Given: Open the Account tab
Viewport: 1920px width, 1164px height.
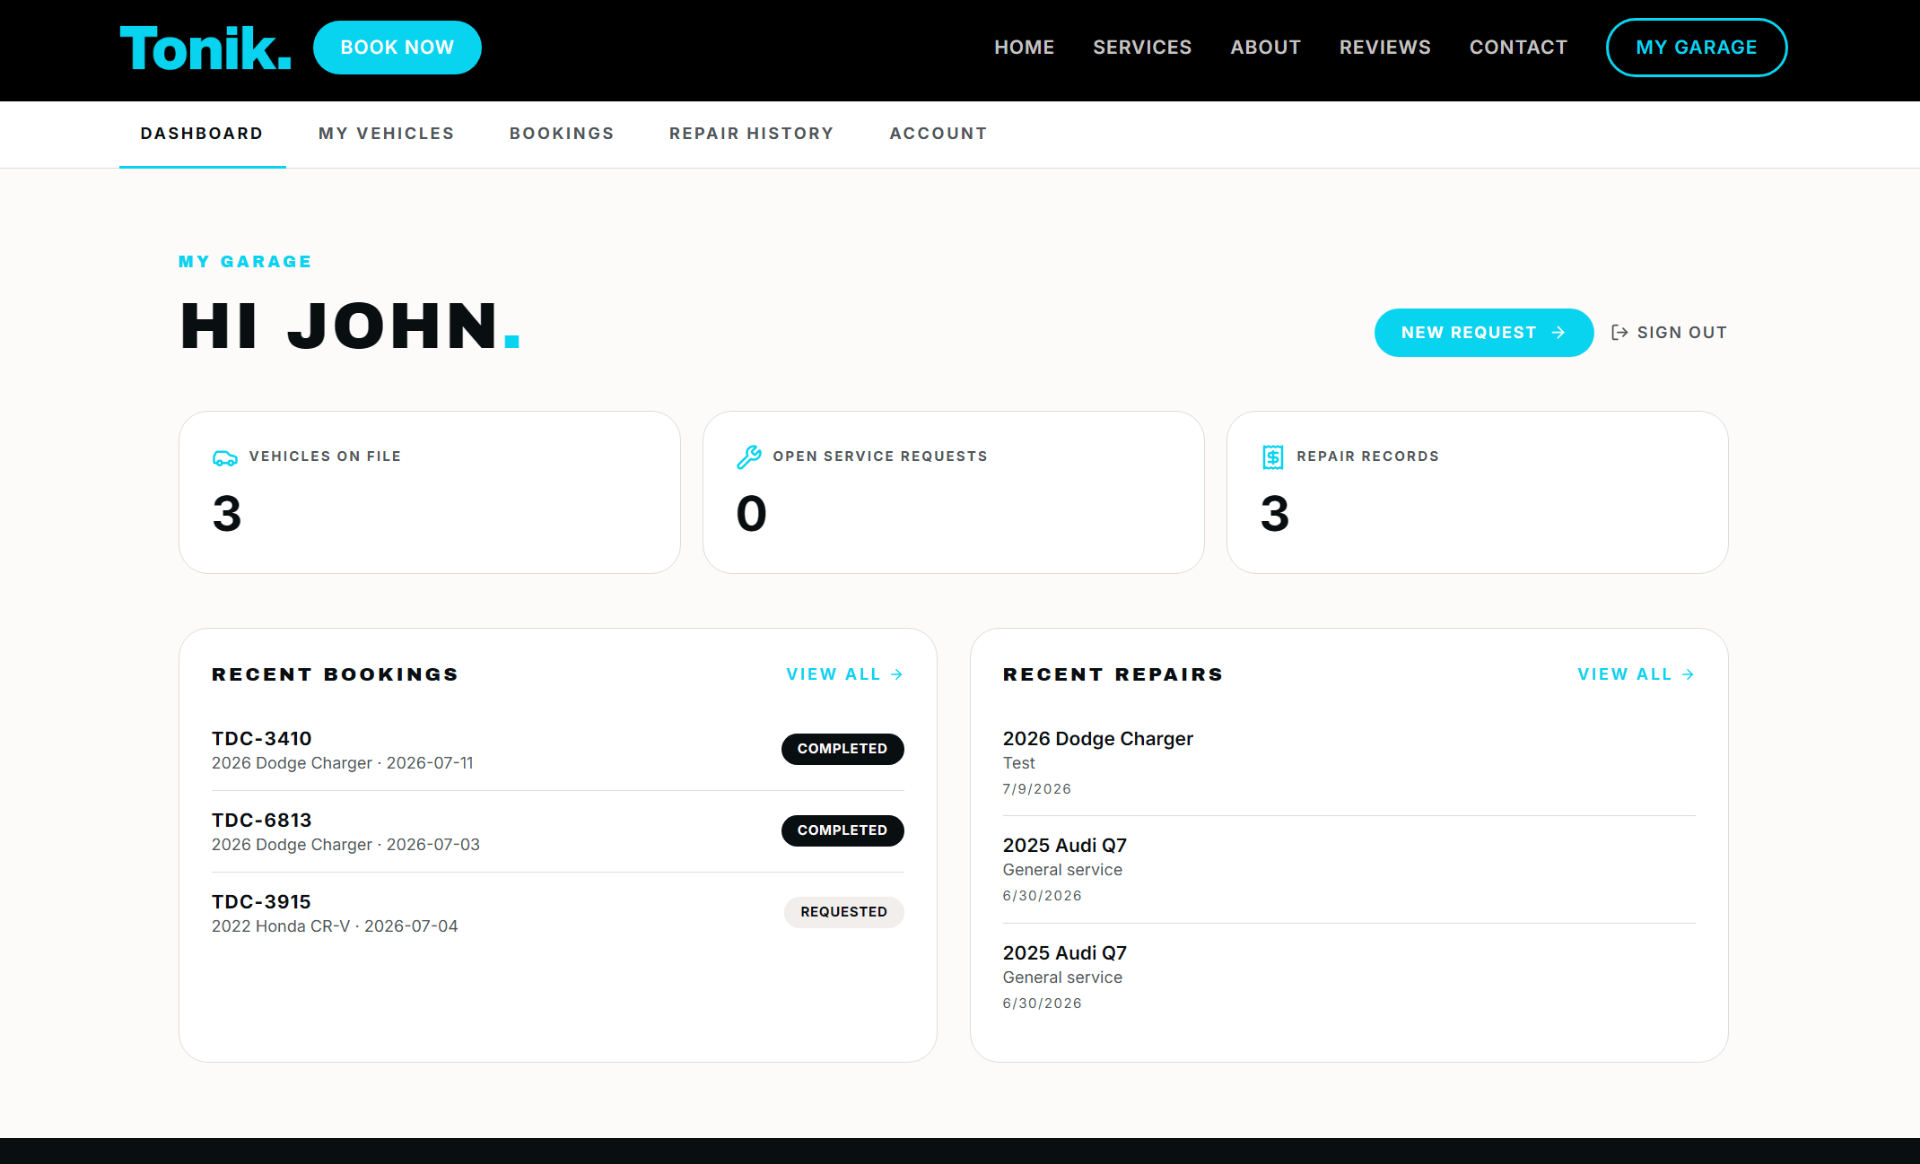Looking at the screenshot, I should 938,134.
